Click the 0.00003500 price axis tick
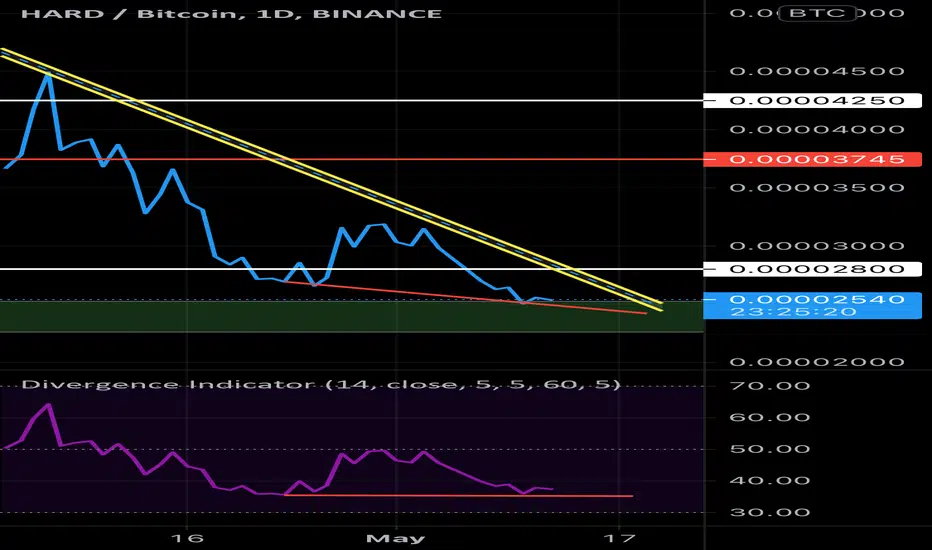 (x=817, y=188)
